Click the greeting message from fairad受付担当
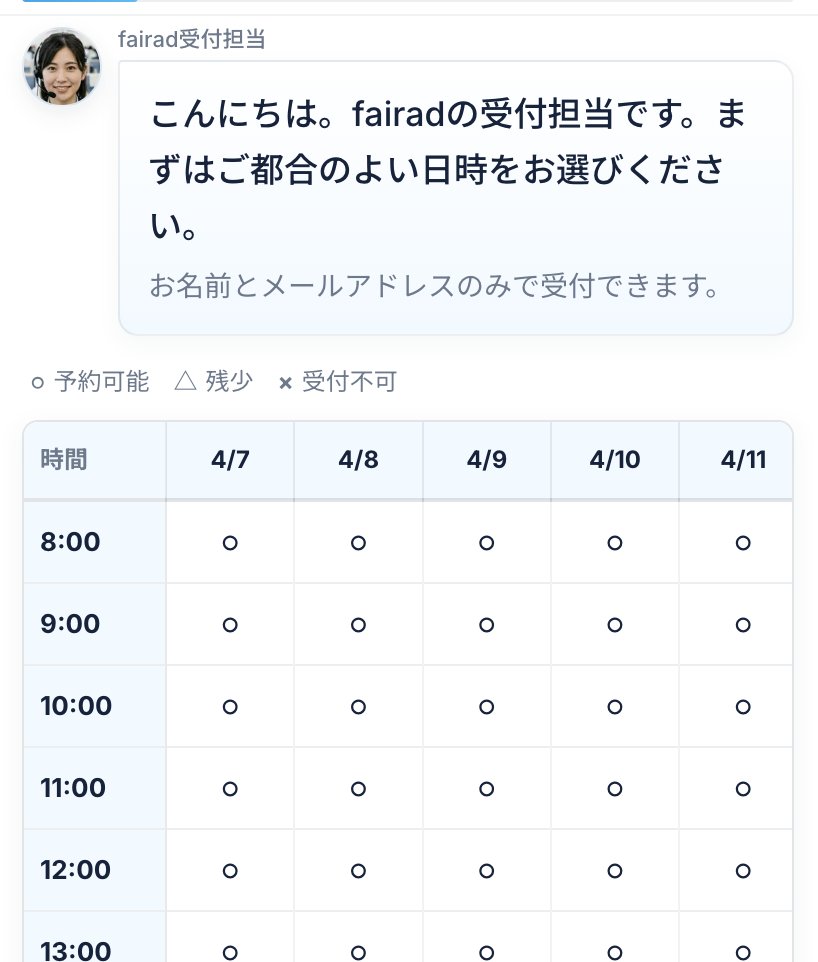Screen dimensions: 818x962 [448, 170]
